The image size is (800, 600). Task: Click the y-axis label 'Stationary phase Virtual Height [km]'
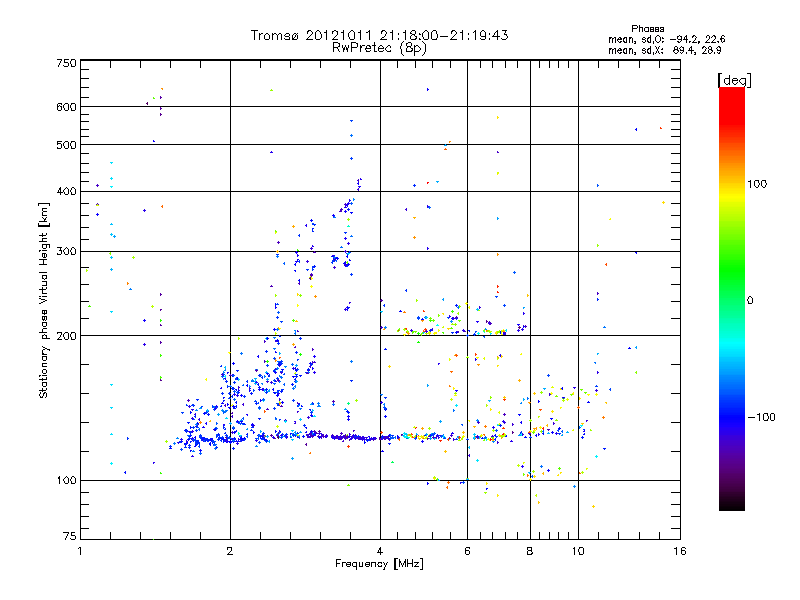pos(43,301)
